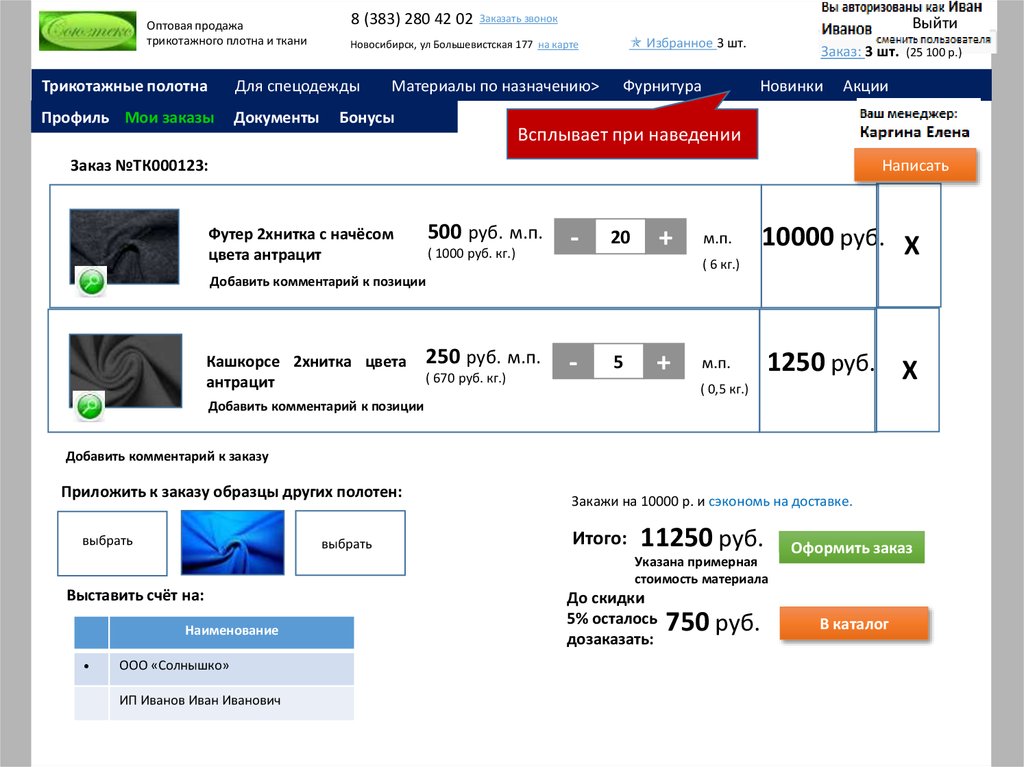Viewport: 1024px width, 767px height.
Task: Click product name Футер 2хнитка с начёсом
Action: coord(301,244)
